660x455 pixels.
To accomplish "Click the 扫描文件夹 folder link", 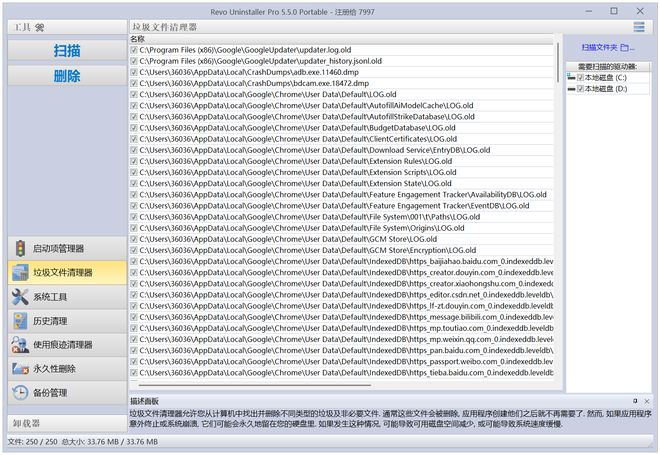I will pyautogui.click(x=608, y=48).
